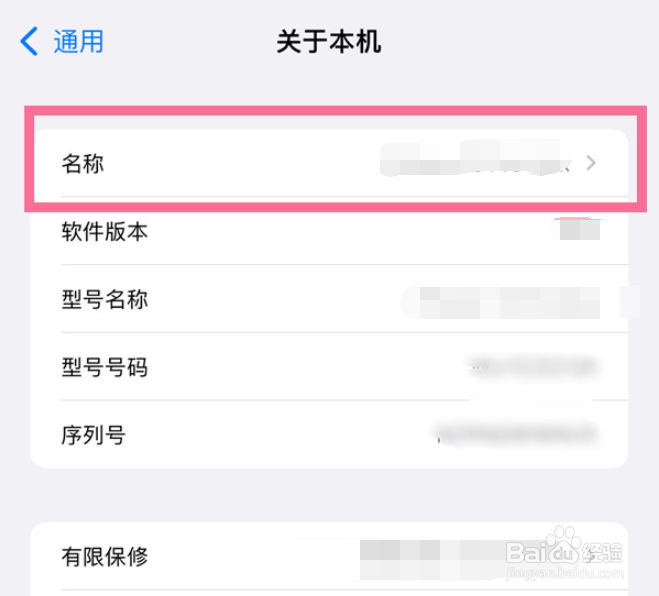Click the 型号号码 row label
Viewport: 659px width, 596px height.
coord(104,367)
